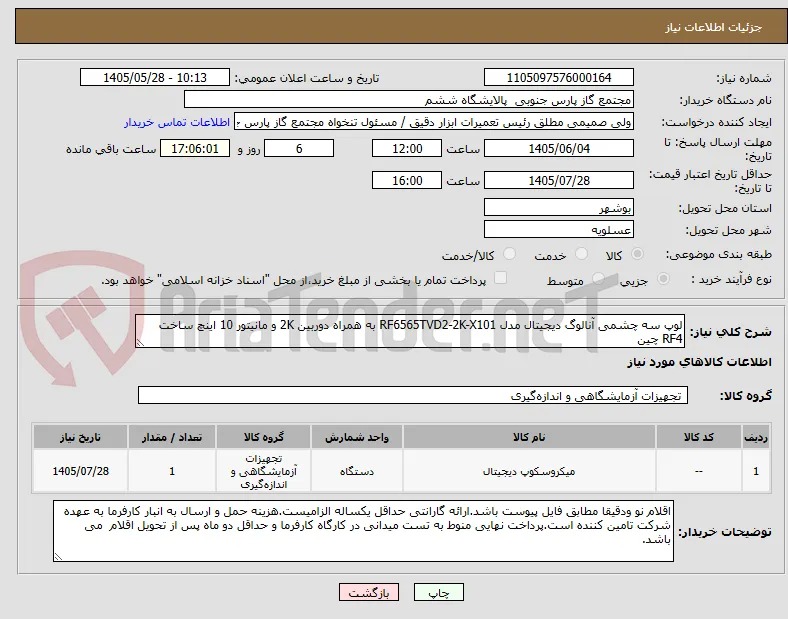Click the price validity date field 1405/07/28
Screen dimensions: 788x619
[558, 180]
